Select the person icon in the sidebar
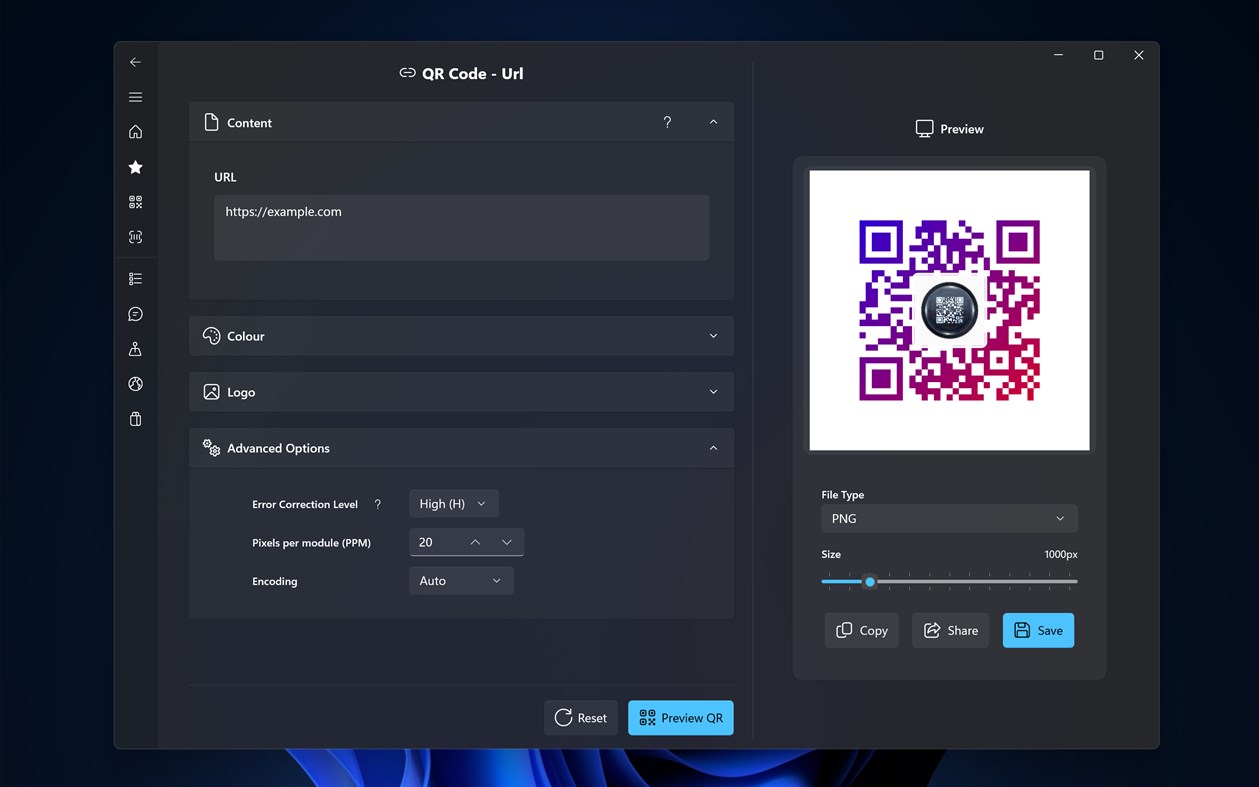 click(135, 348)
